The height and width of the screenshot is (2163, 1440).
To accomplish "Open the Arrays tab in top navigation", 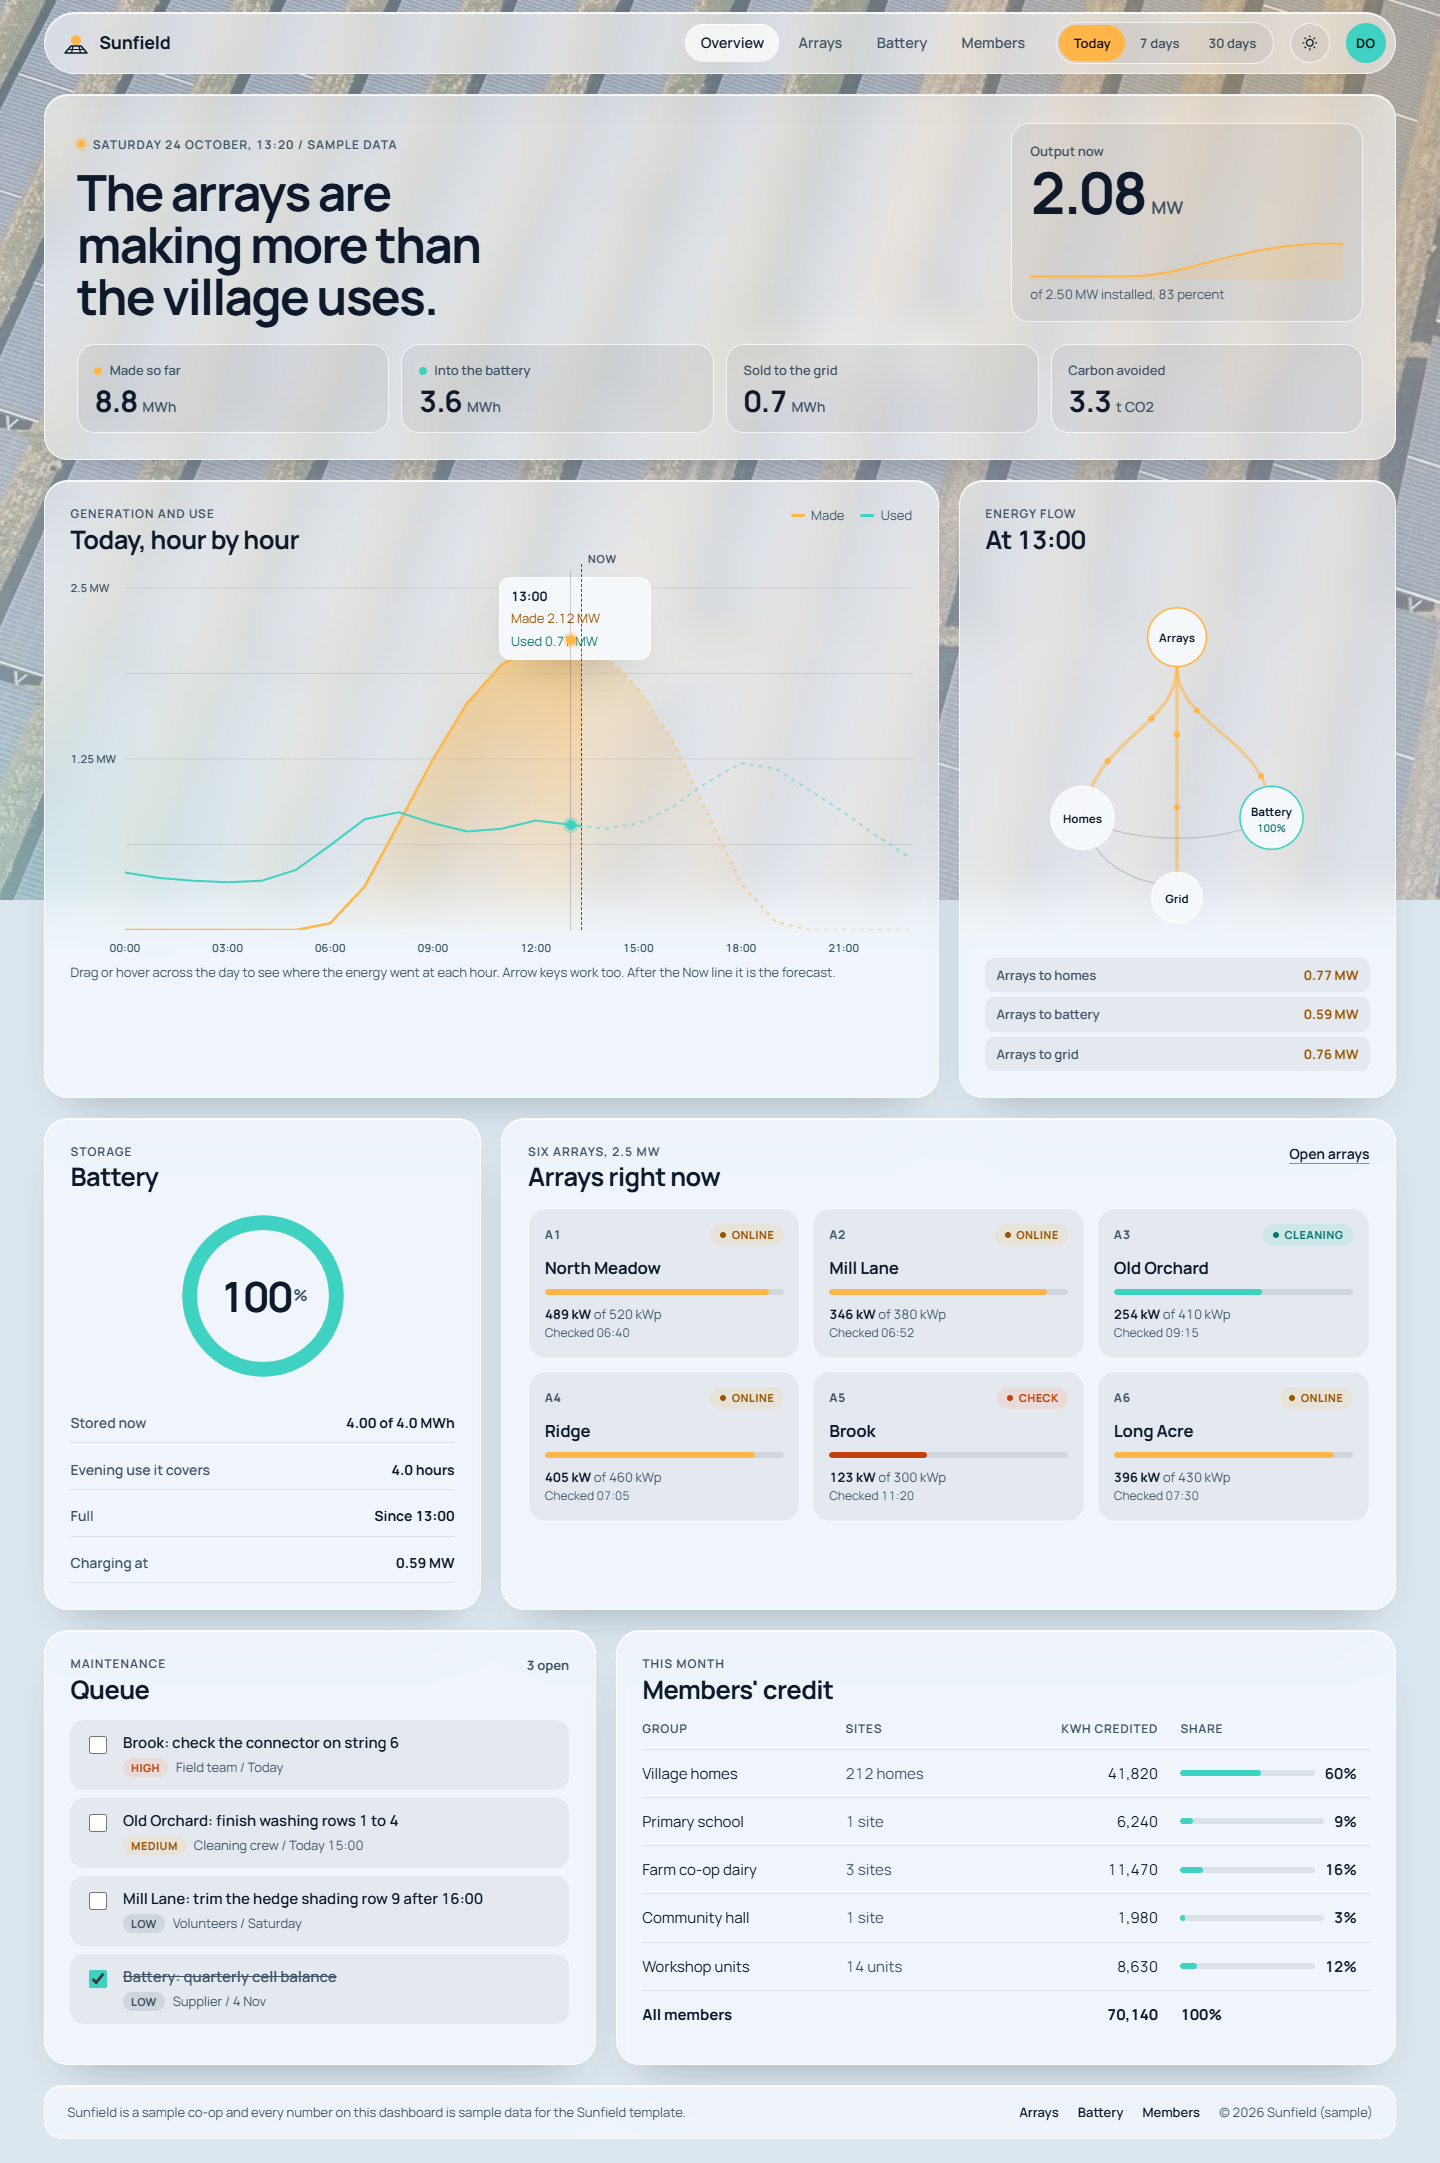I will coord(820,43).
